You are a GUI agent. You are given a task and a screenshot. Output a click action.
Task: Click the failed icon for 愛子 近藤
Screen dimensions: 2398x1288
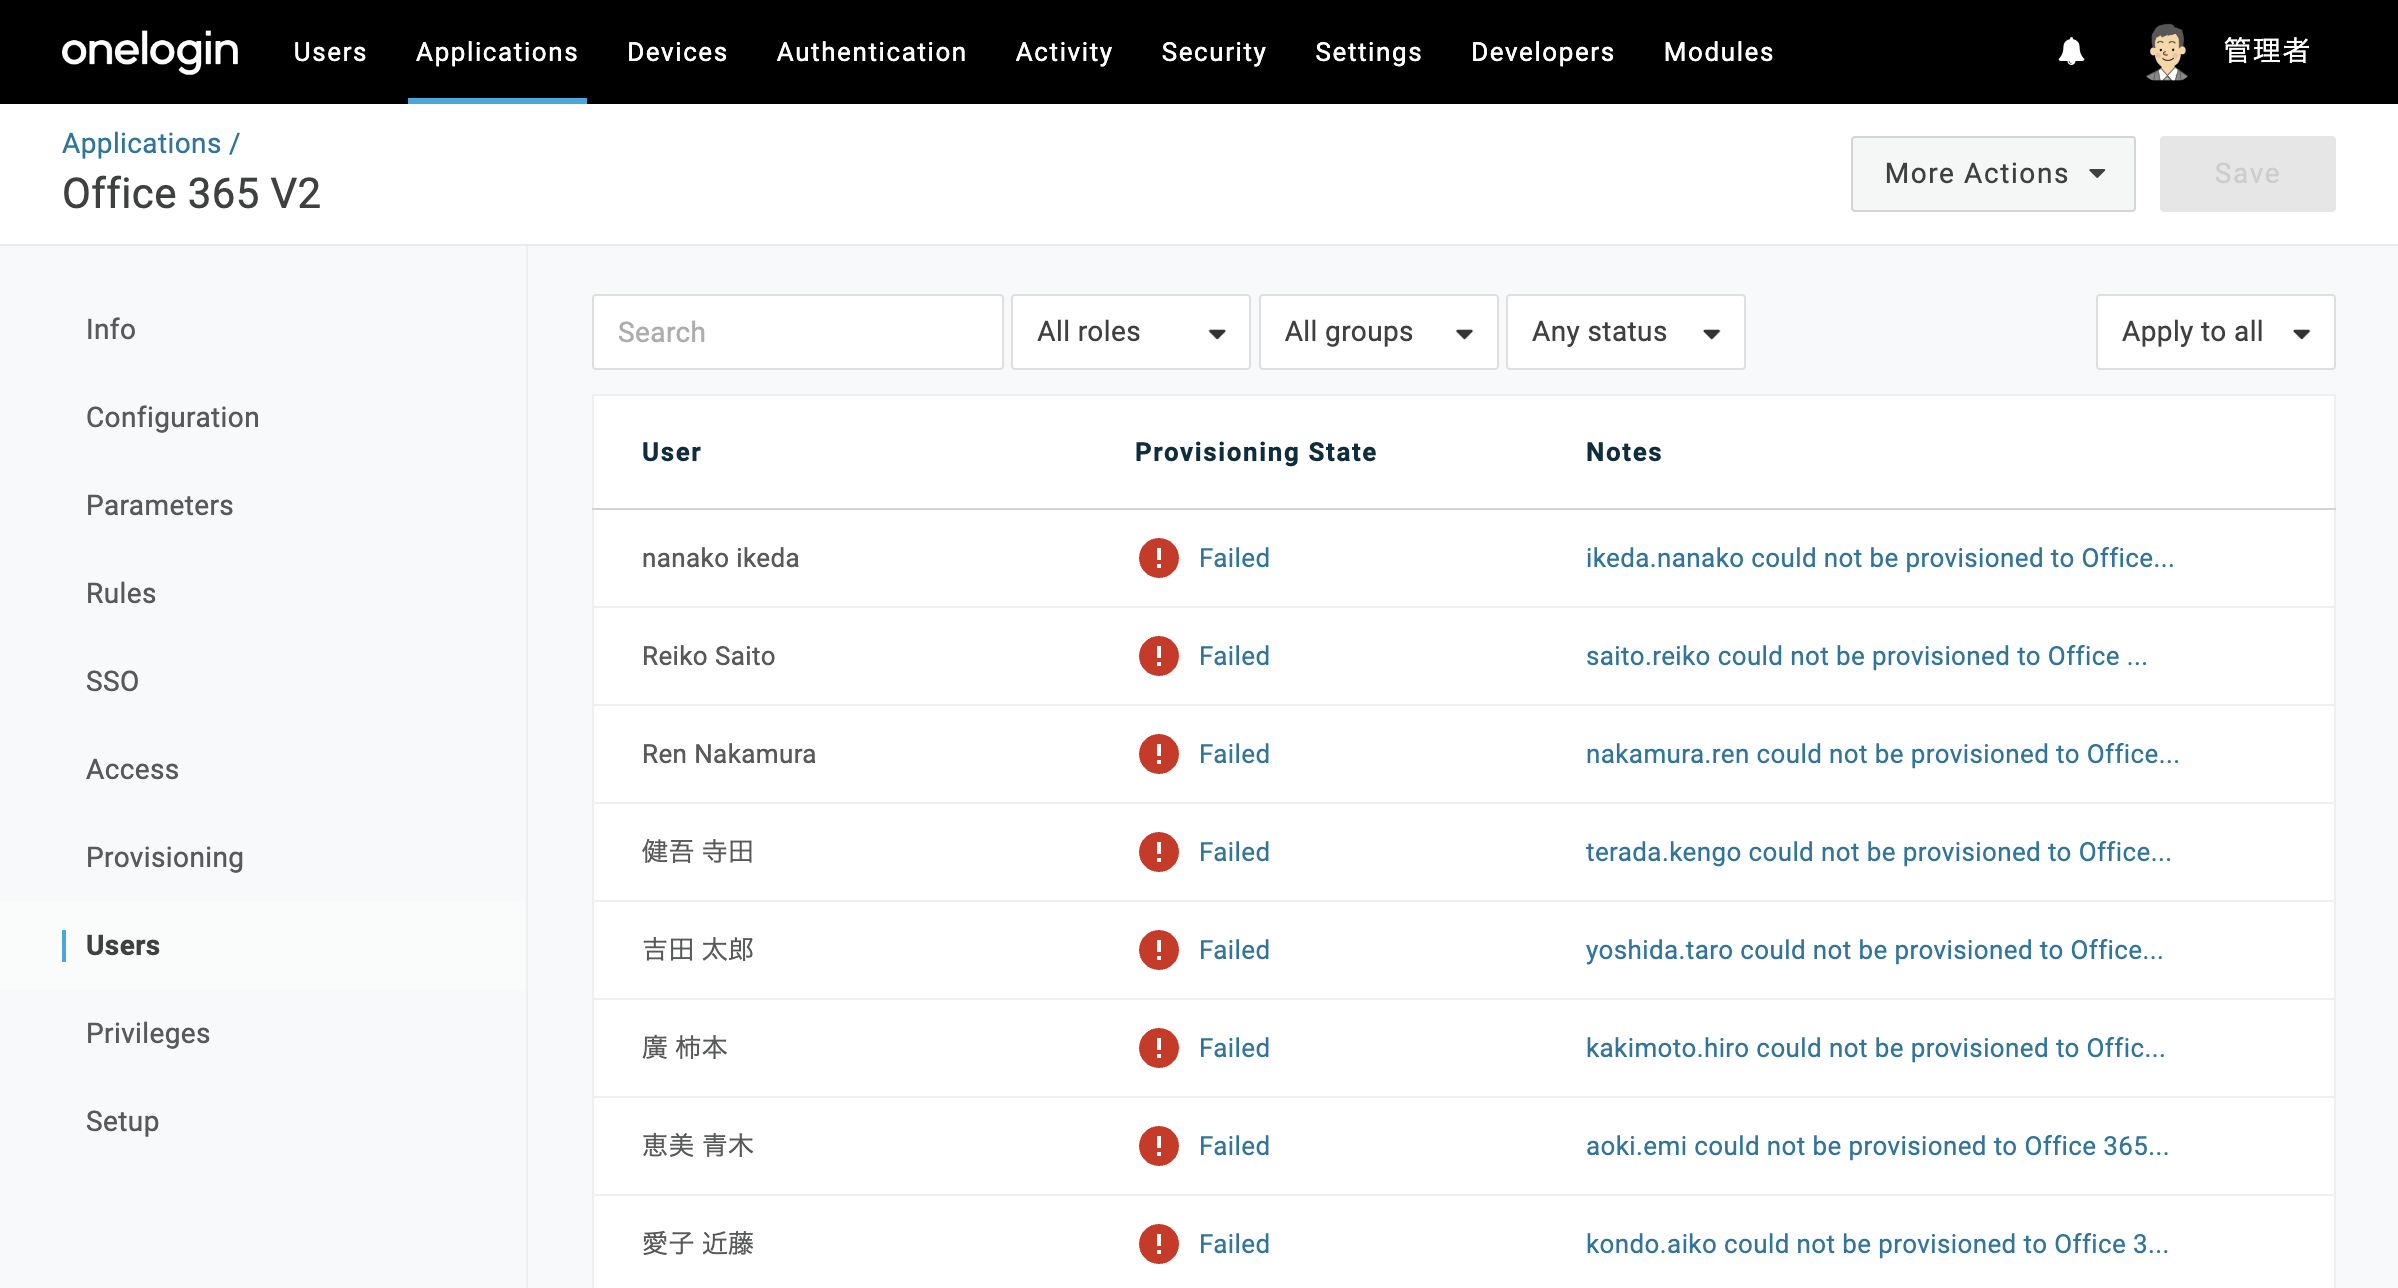[x=1158, y=1244]
